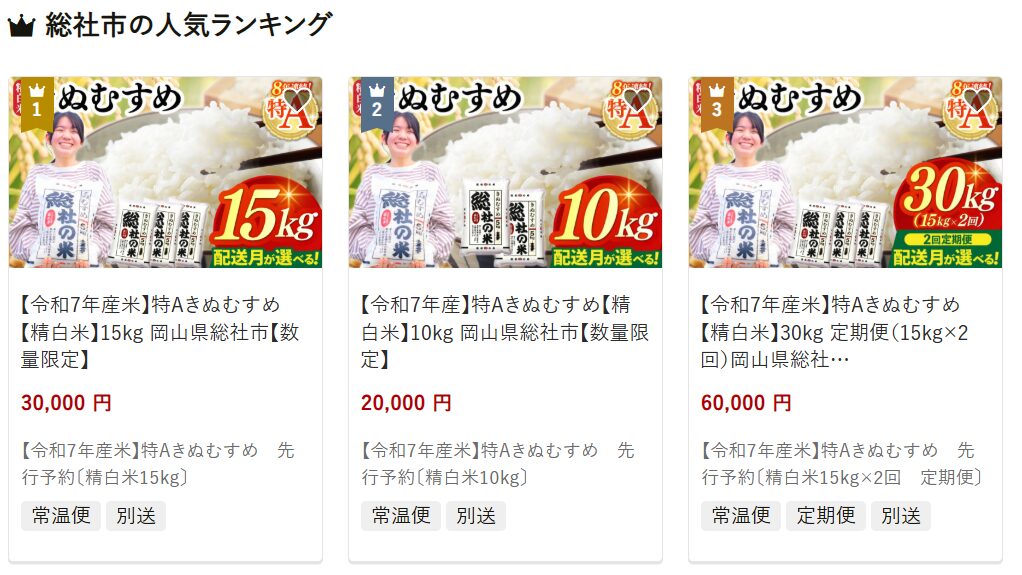Open the 10kg rice product image
1022x575 pixels.
(505, 172)
